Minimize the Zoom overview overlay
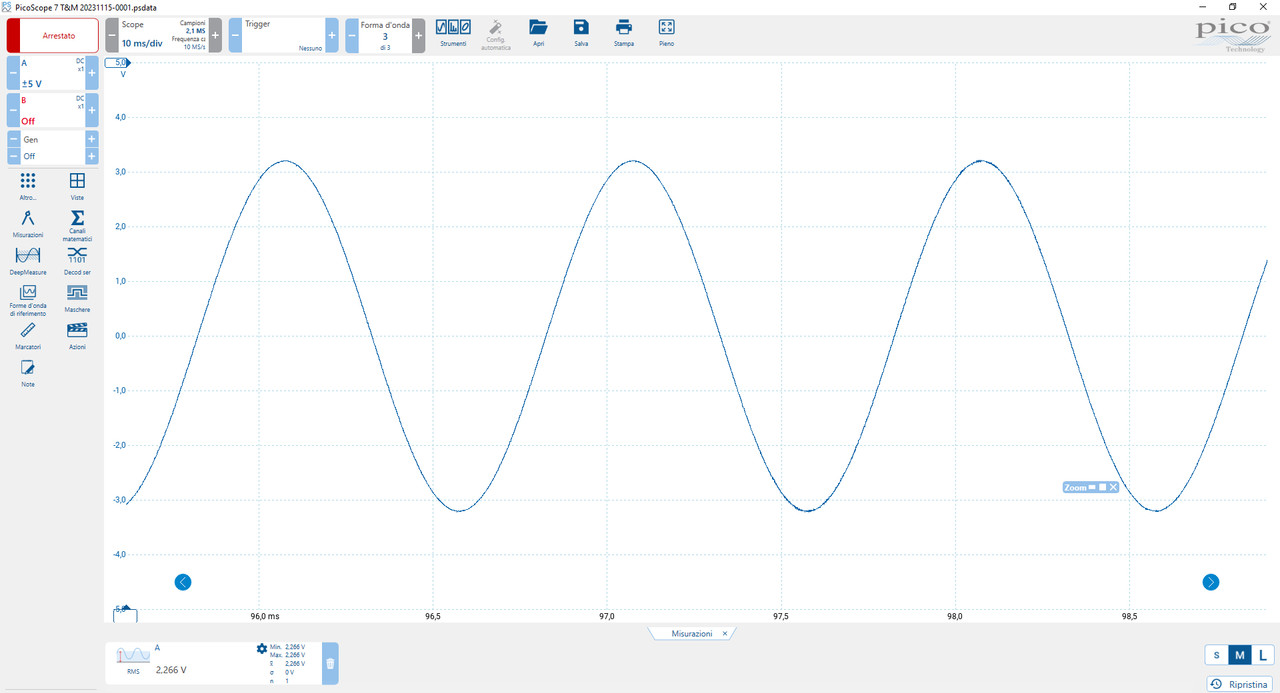This screenshot has width=1280, height=693. click(1092, 487)
